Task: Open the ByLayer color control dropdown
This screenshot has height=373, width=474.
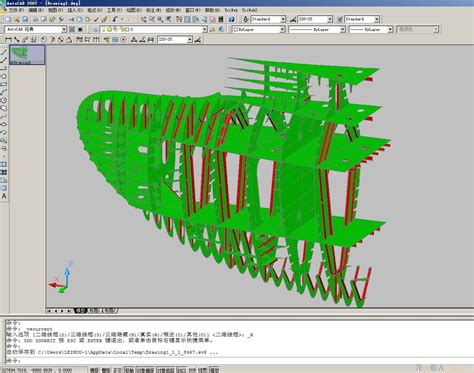Action: tap(259, 29)
